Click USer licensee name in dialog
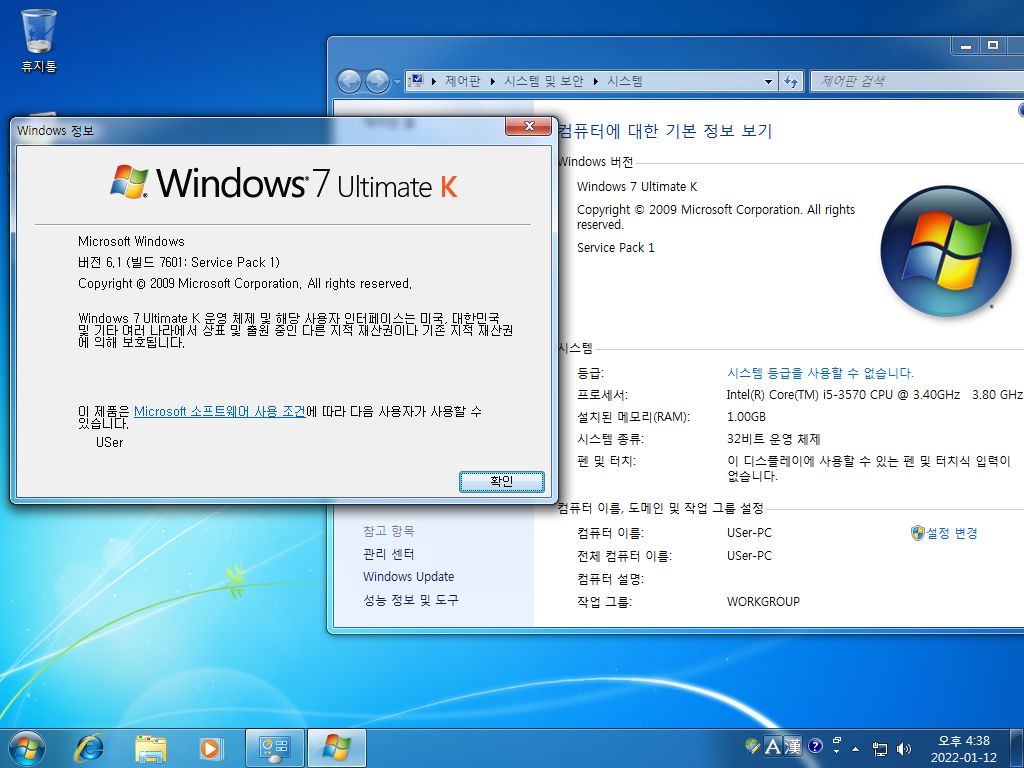 pyautogui.click(x=109, y=442)
